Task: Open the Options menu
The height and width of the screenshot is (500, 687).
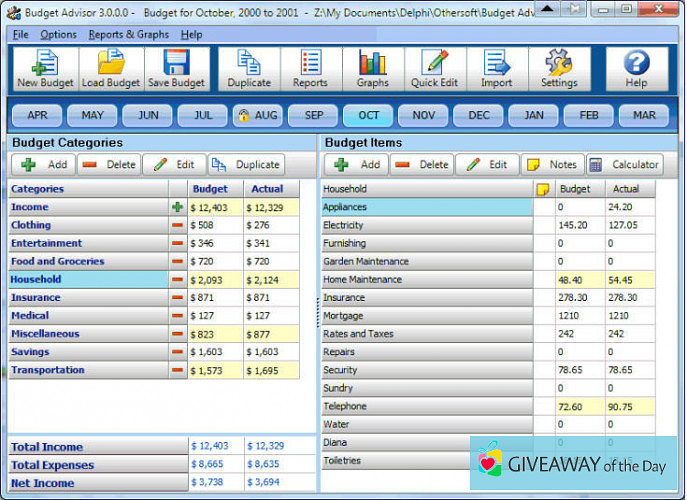Action: [x=58, y=34]
